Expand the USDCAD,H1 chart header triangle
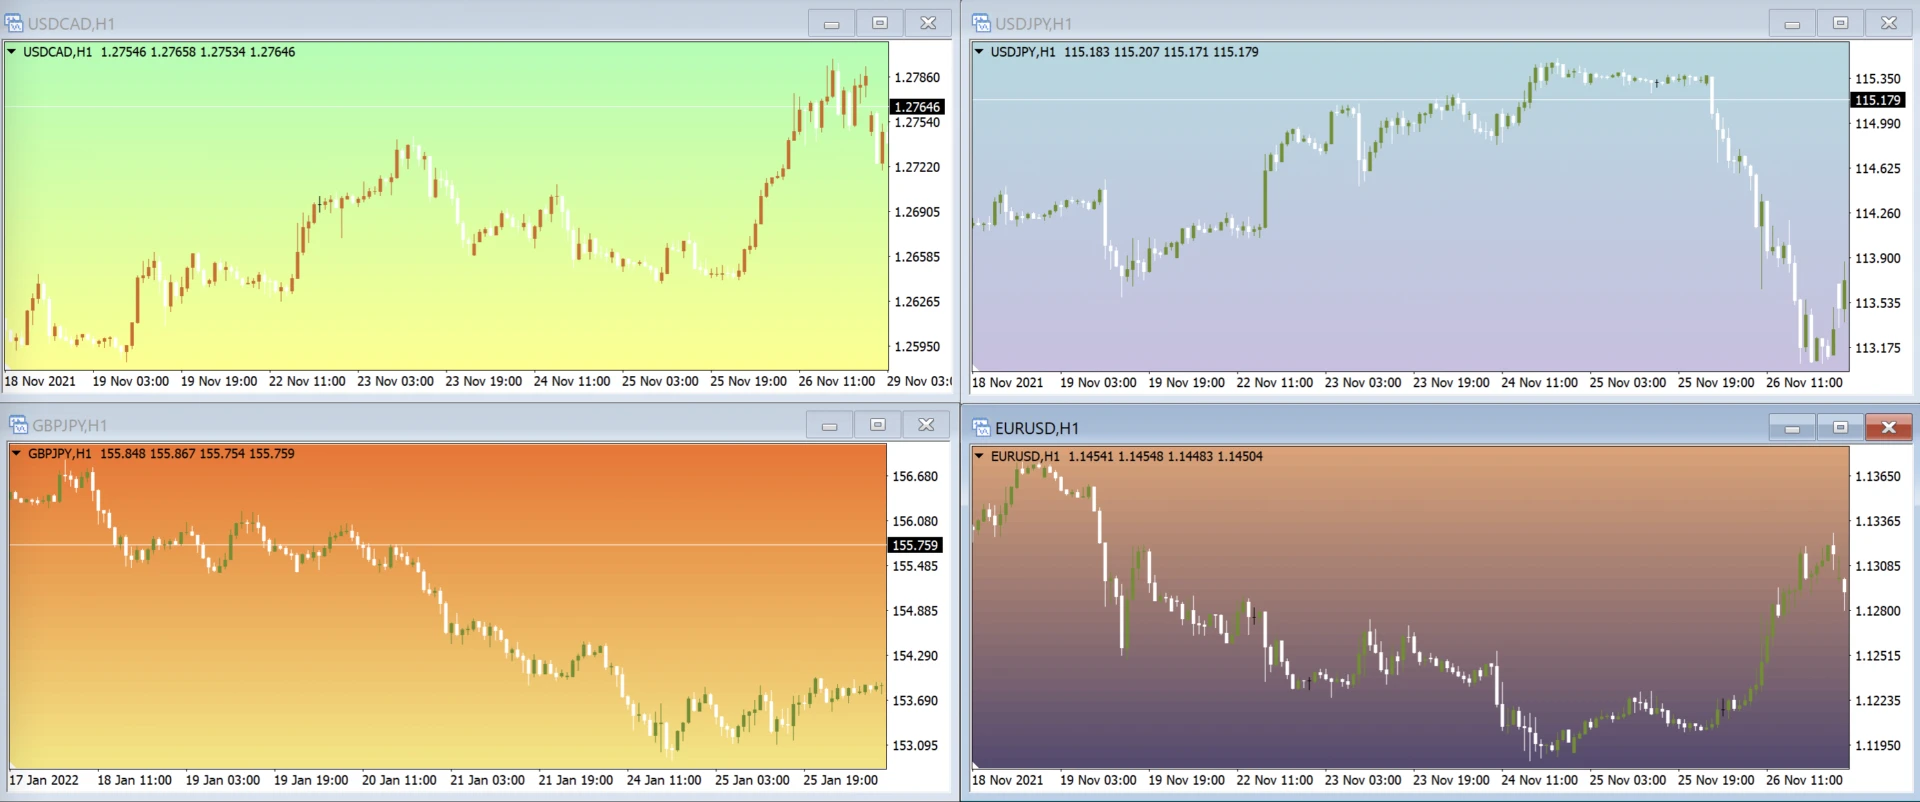Screen dimensions: 1920x802 (12, 52)
